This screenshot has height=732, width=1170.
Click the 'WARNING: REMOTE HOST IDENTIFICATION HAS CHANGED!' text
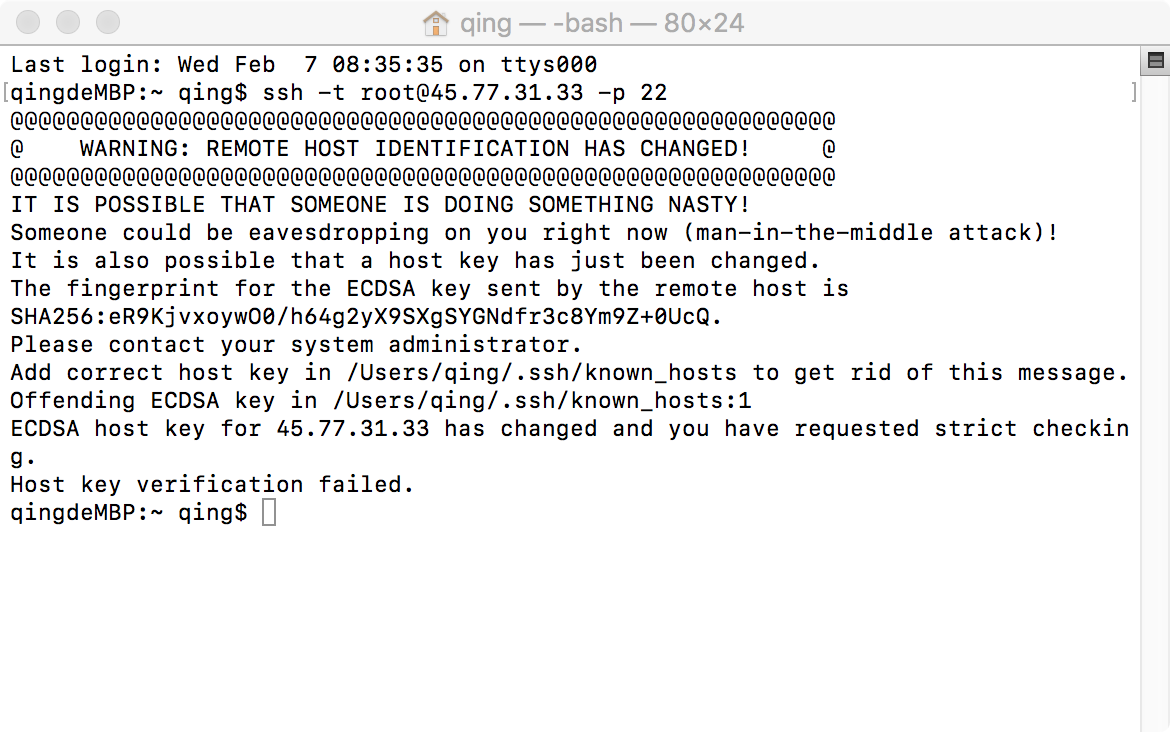[x=415, y=148]
